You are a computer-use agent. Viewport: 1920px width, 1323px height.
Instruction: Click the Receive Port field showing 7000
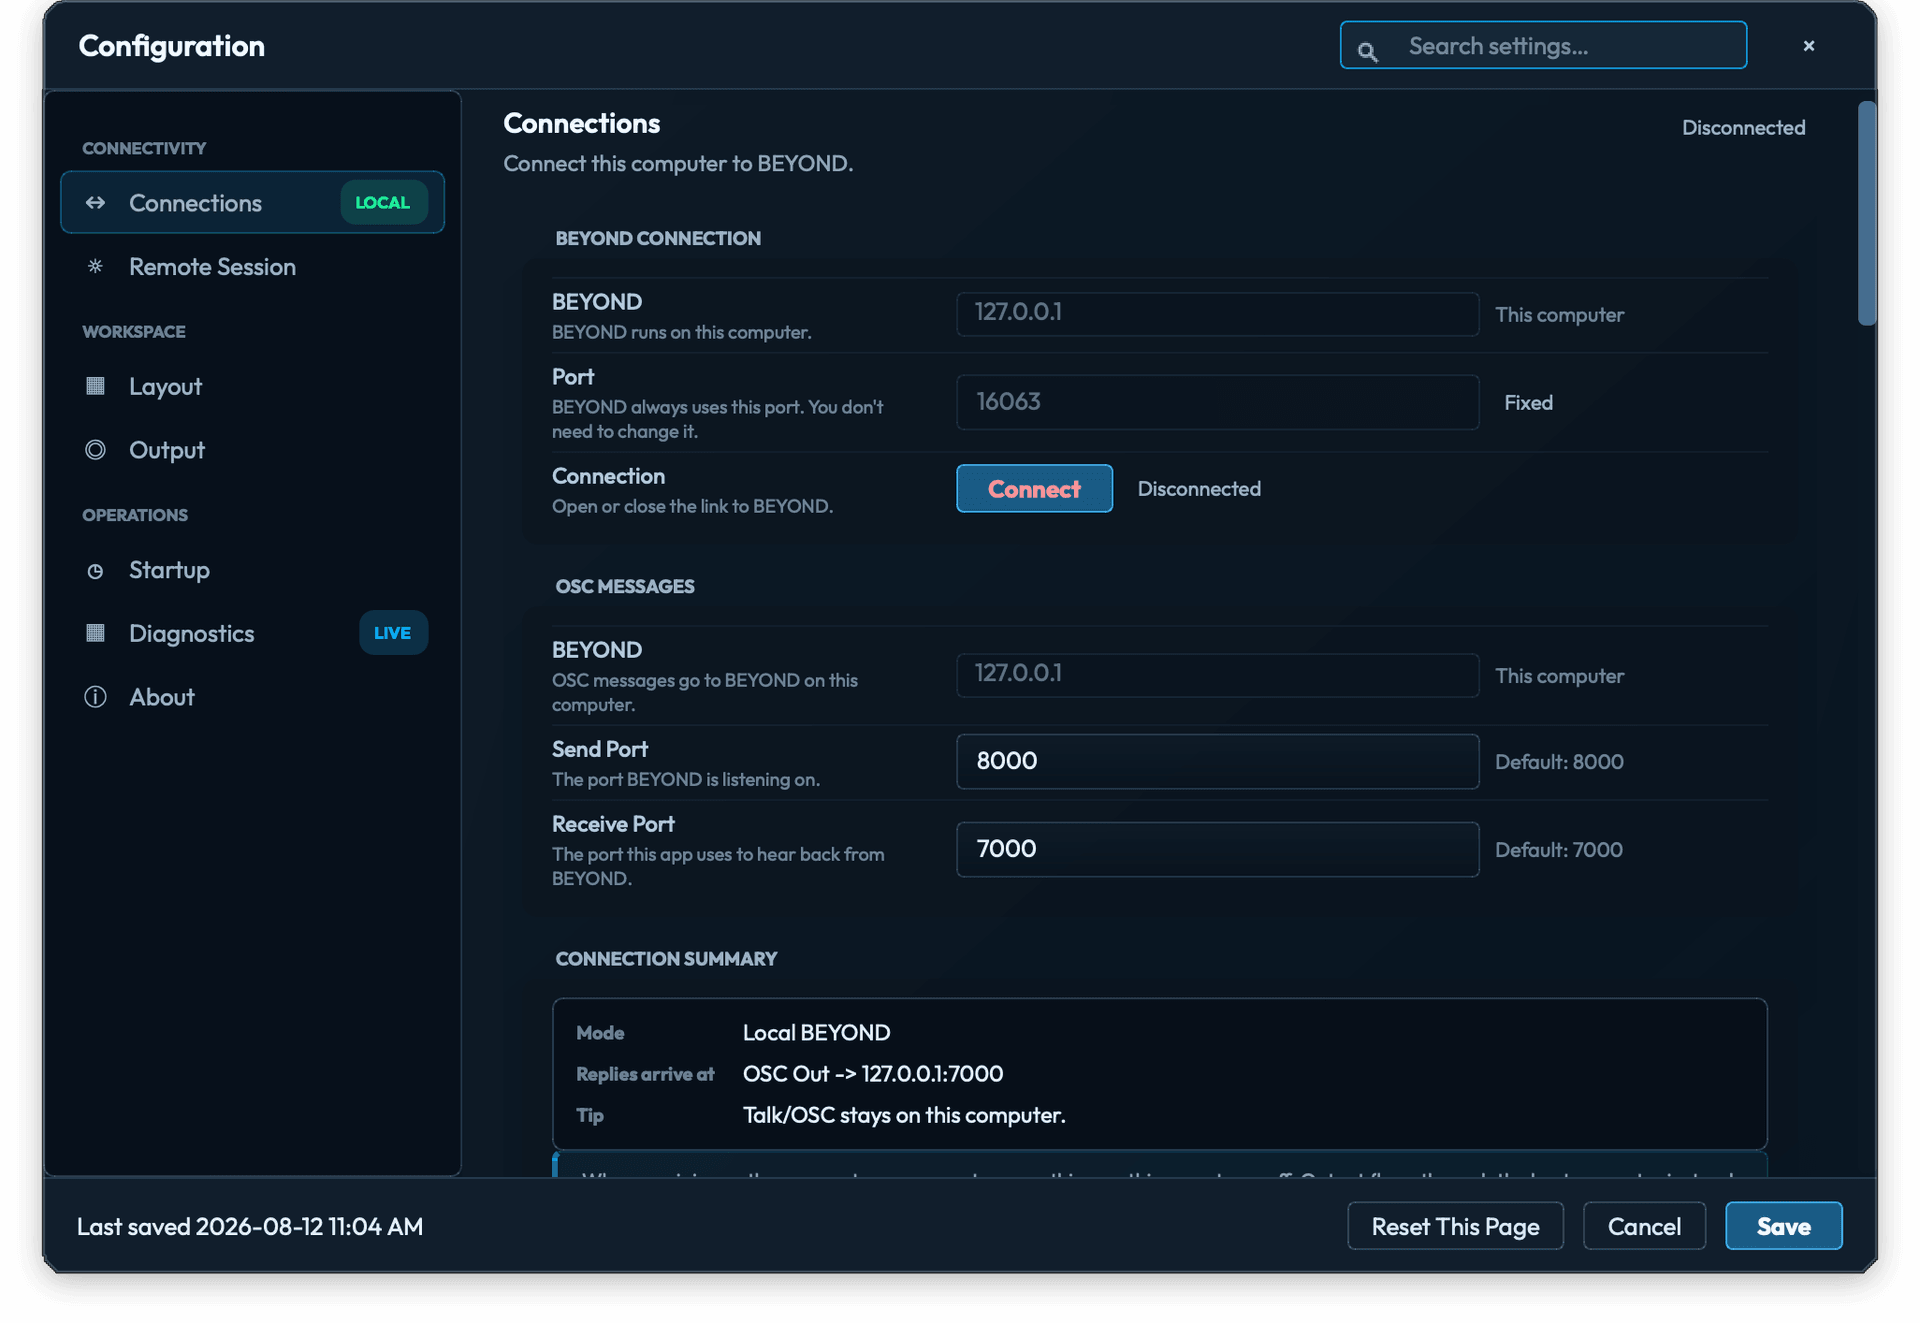(x=1217, y=849)
